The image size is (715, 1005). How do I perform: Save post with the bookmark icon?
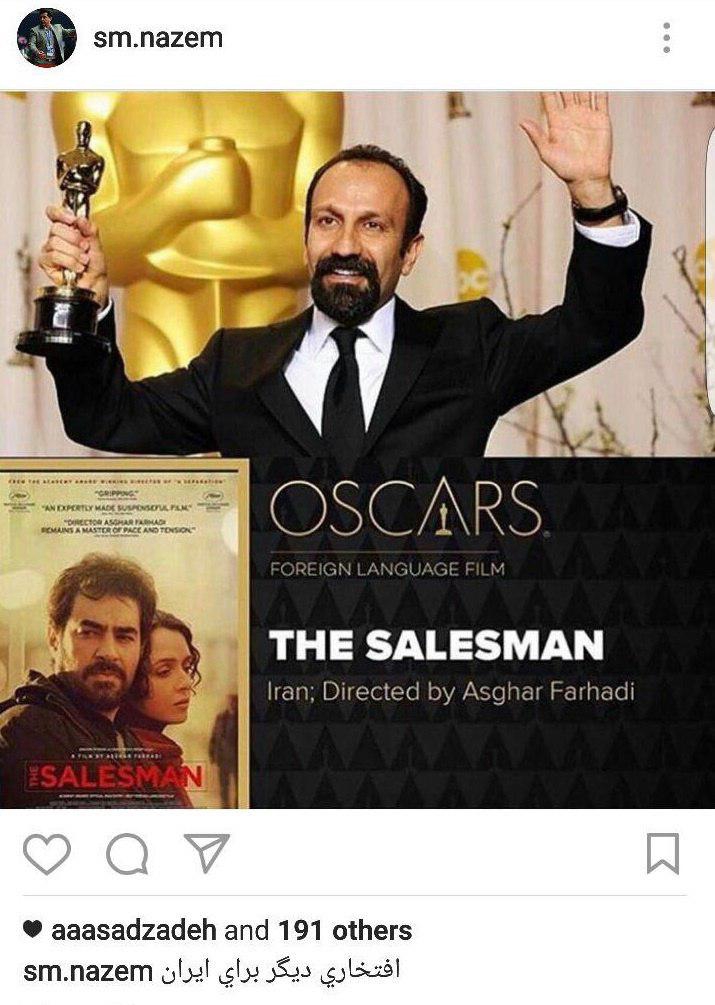pos(662,853)
